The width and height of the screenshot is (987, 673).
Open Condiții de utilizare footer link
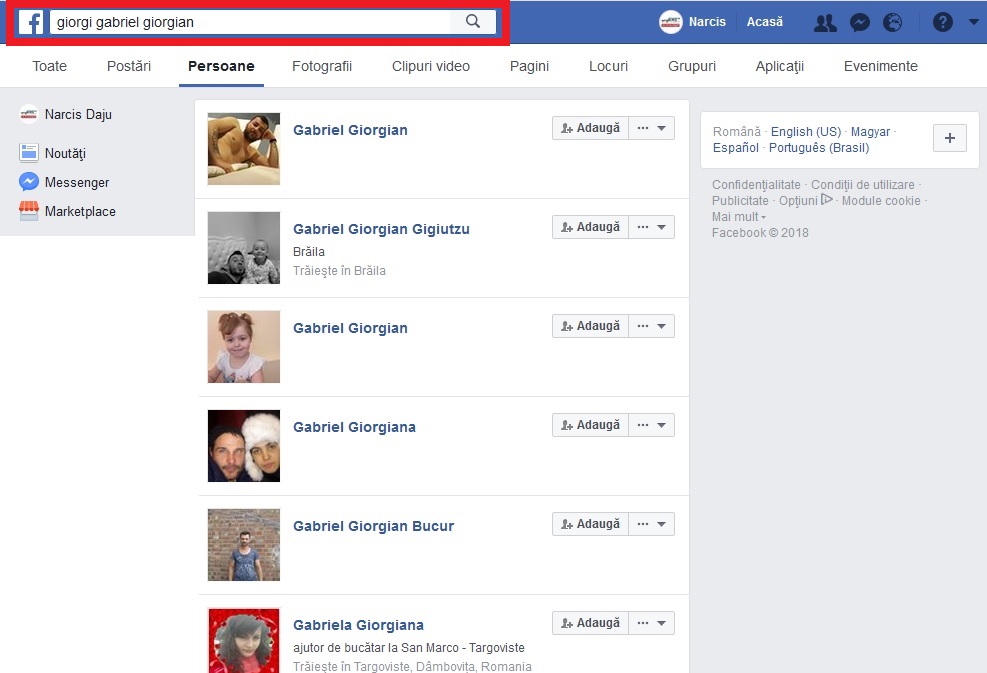tap(862, 184)
